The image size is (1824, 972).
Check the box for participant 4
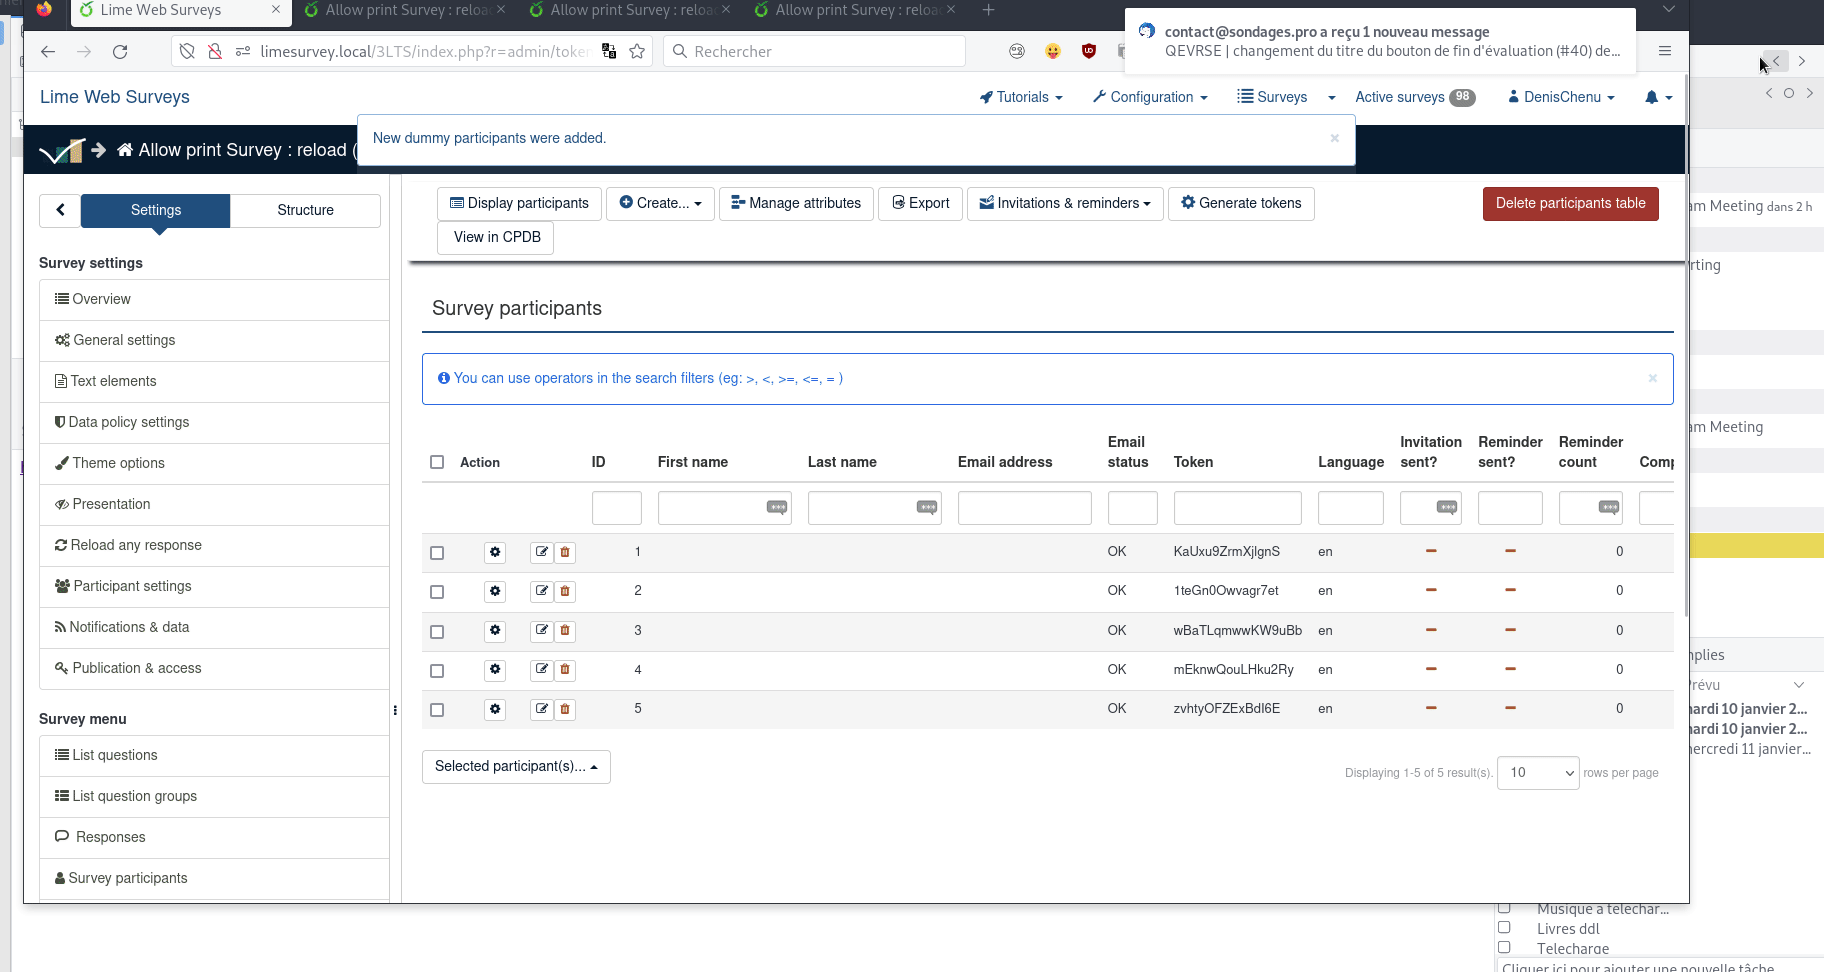click(x=437, y=671)
